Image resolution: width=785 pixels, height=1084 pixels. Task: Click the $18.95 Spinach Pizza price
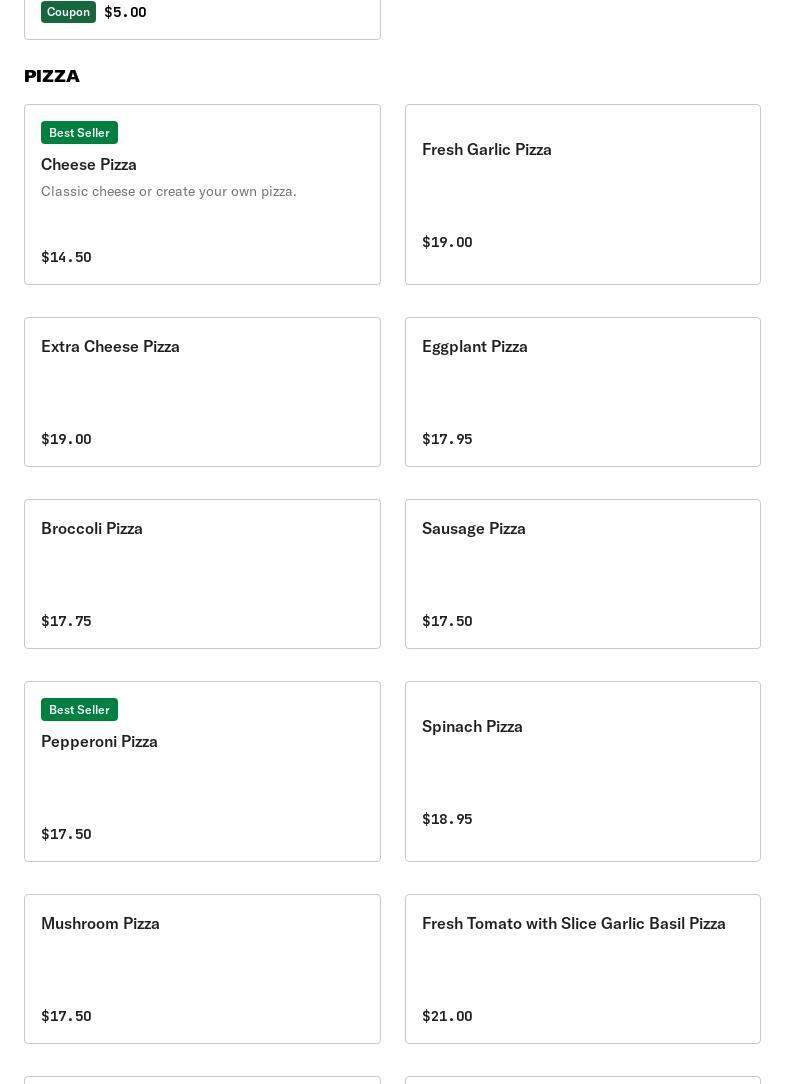(447, 819)
